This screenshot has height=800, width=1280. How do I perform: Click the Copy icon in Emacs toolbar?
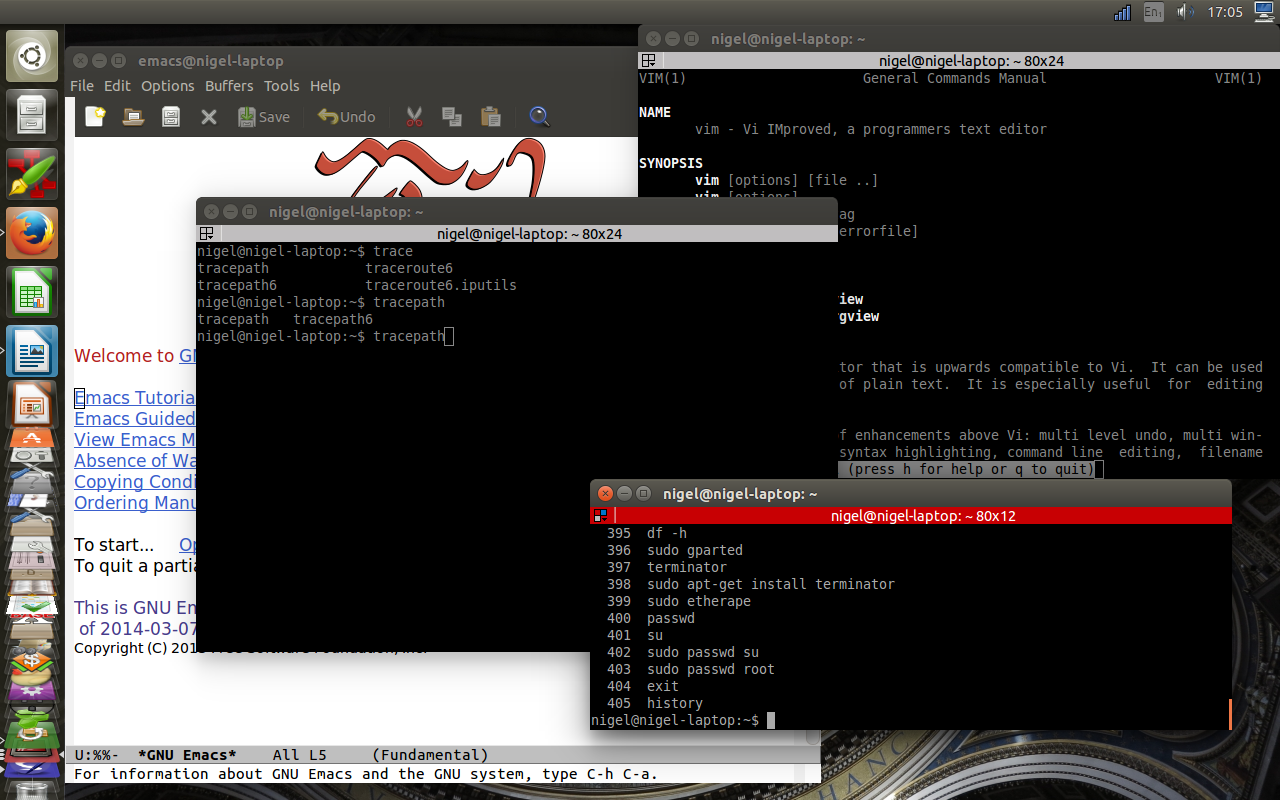451,117
